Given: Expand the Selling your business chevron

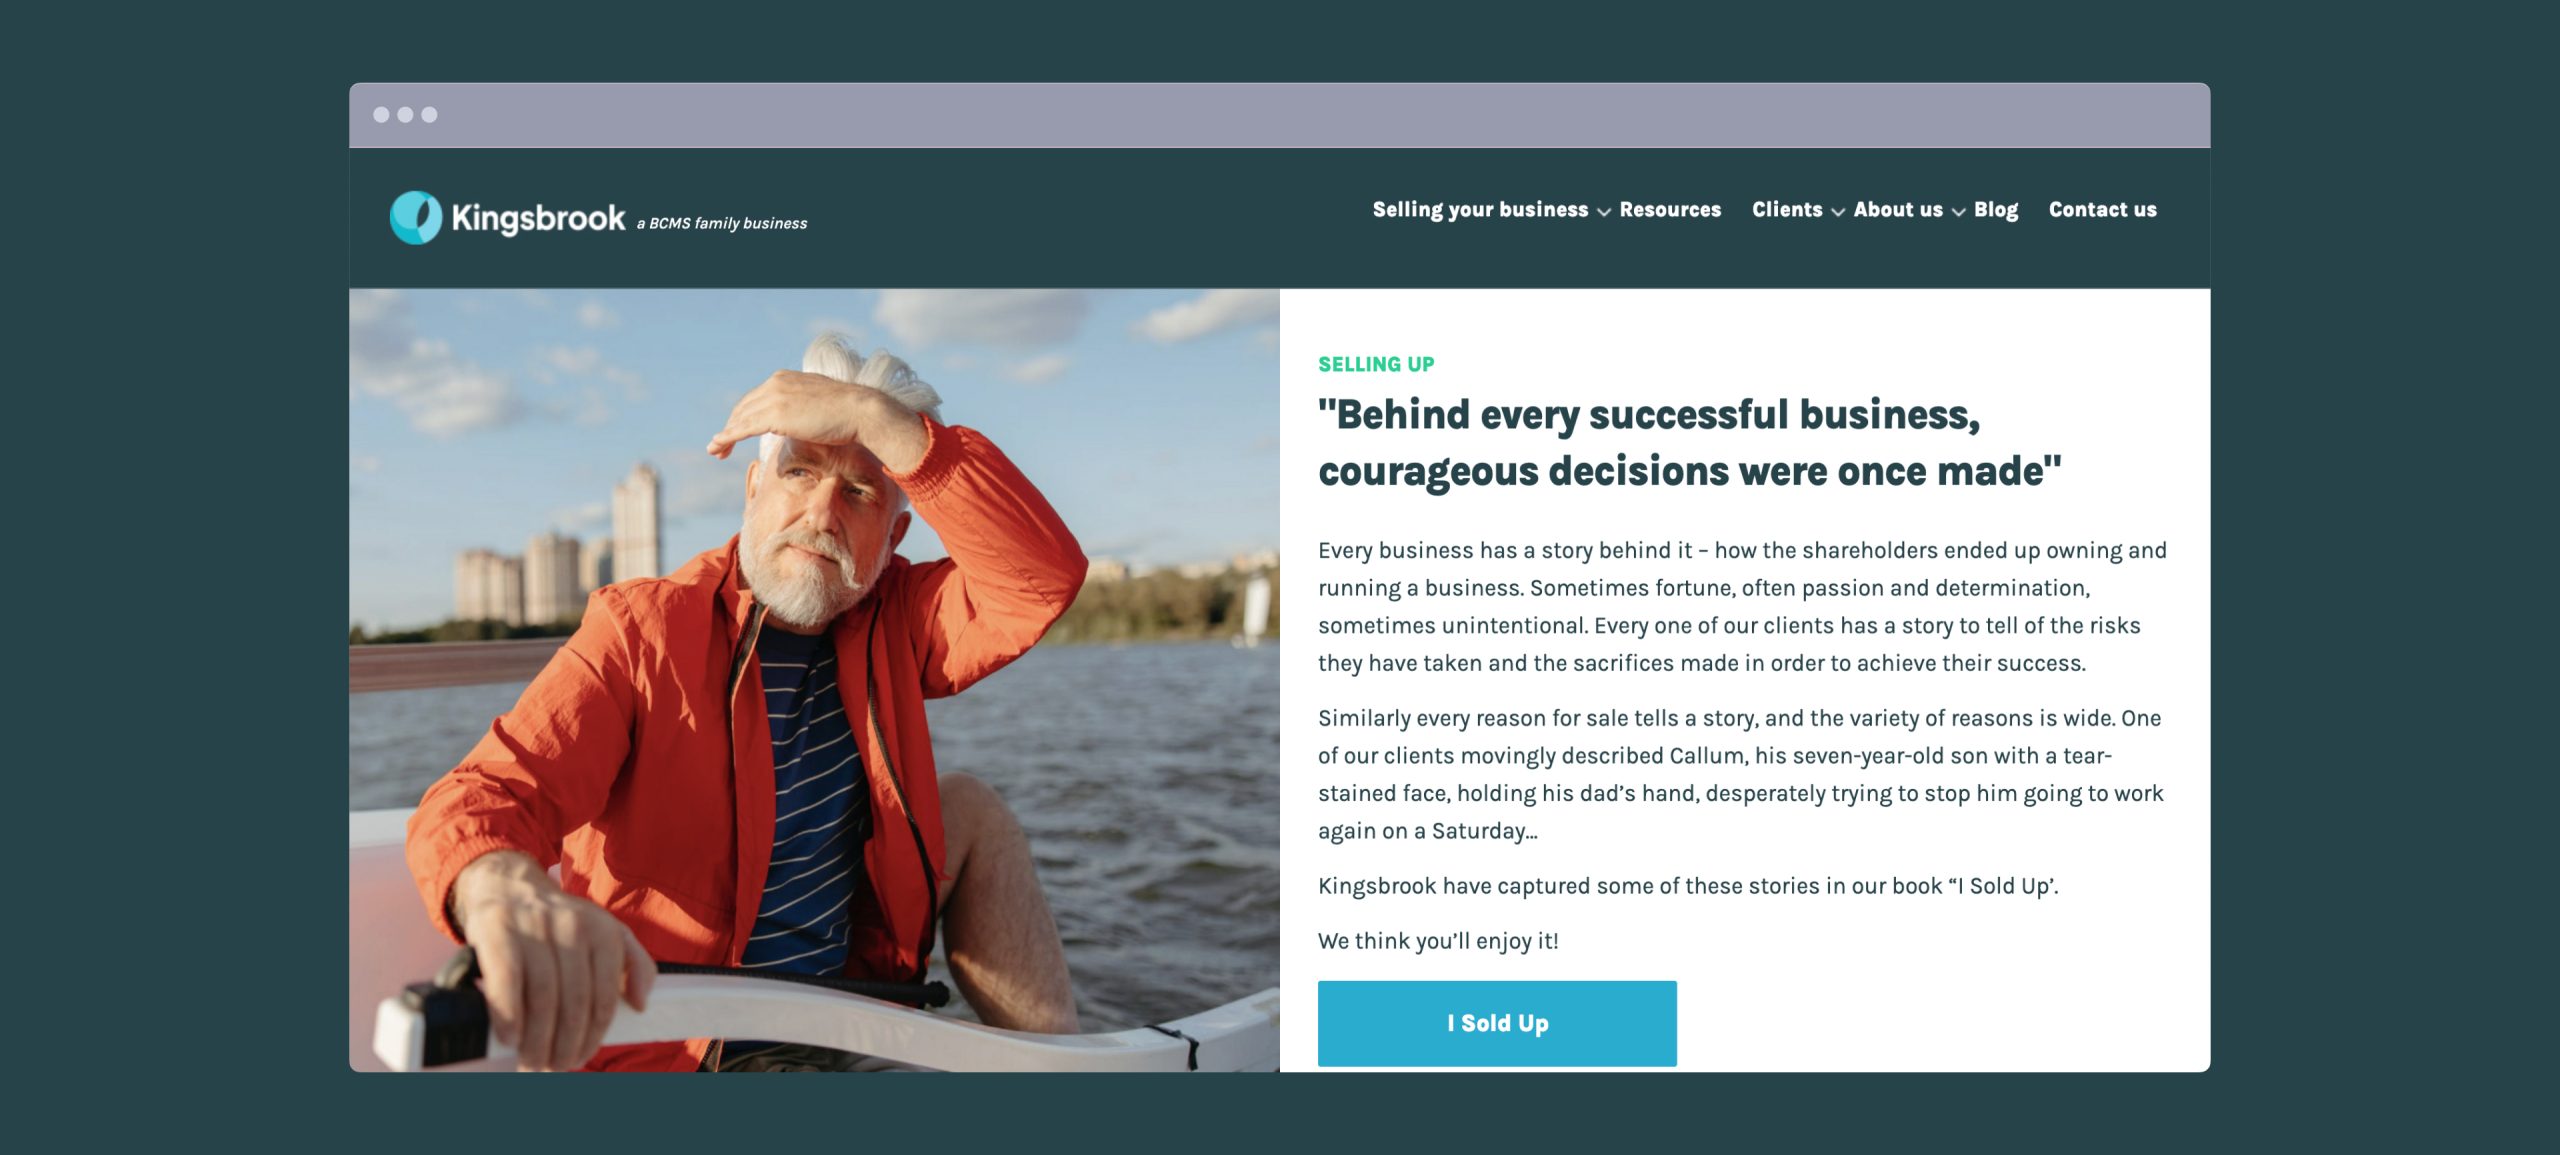Looking at the screenshot, I should tap(1604, 212).
